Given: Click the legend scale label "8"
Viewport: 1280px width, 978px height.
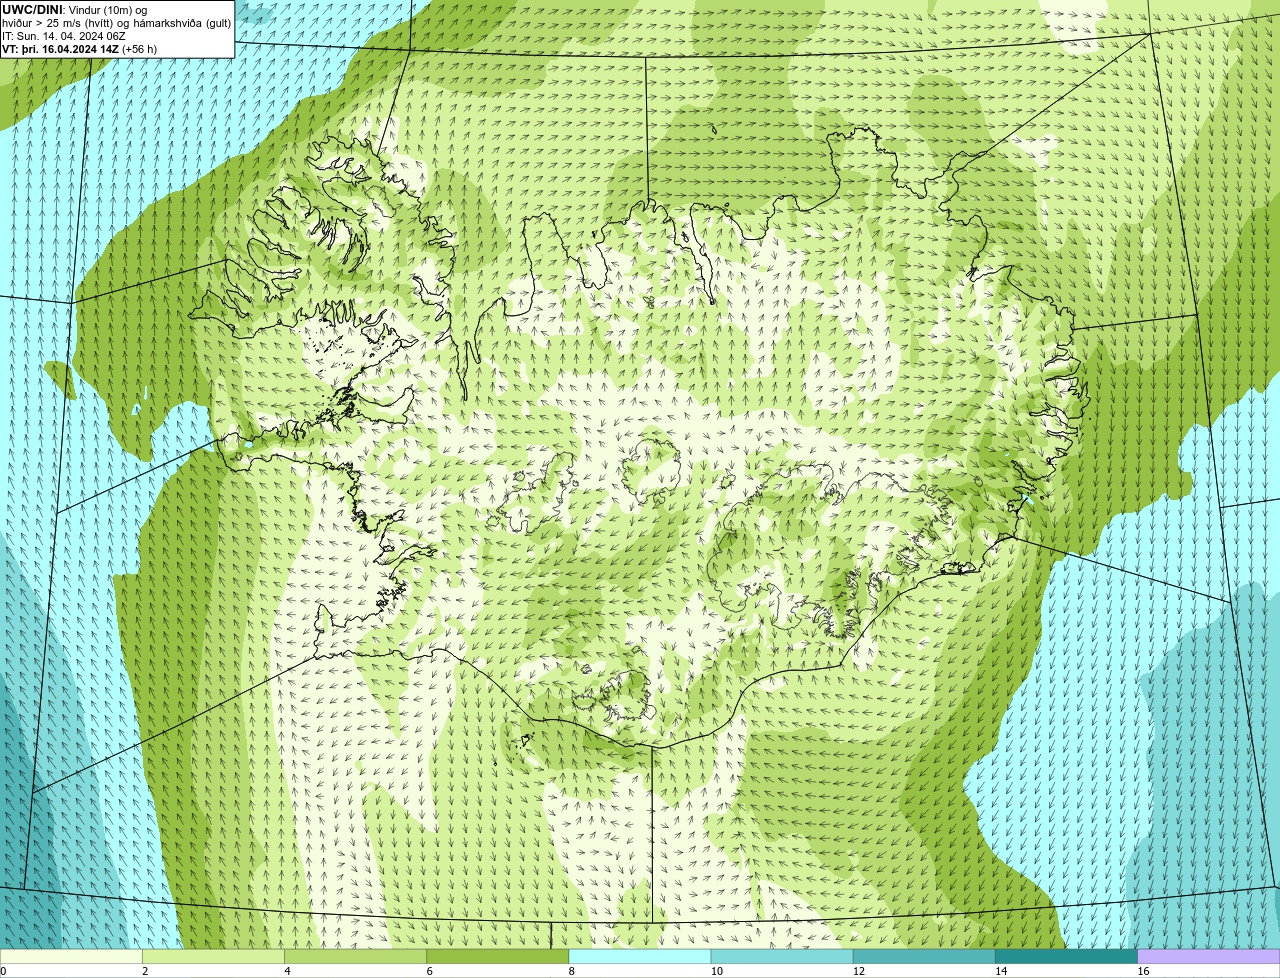Looking at the screenshot, I should 571,971.
